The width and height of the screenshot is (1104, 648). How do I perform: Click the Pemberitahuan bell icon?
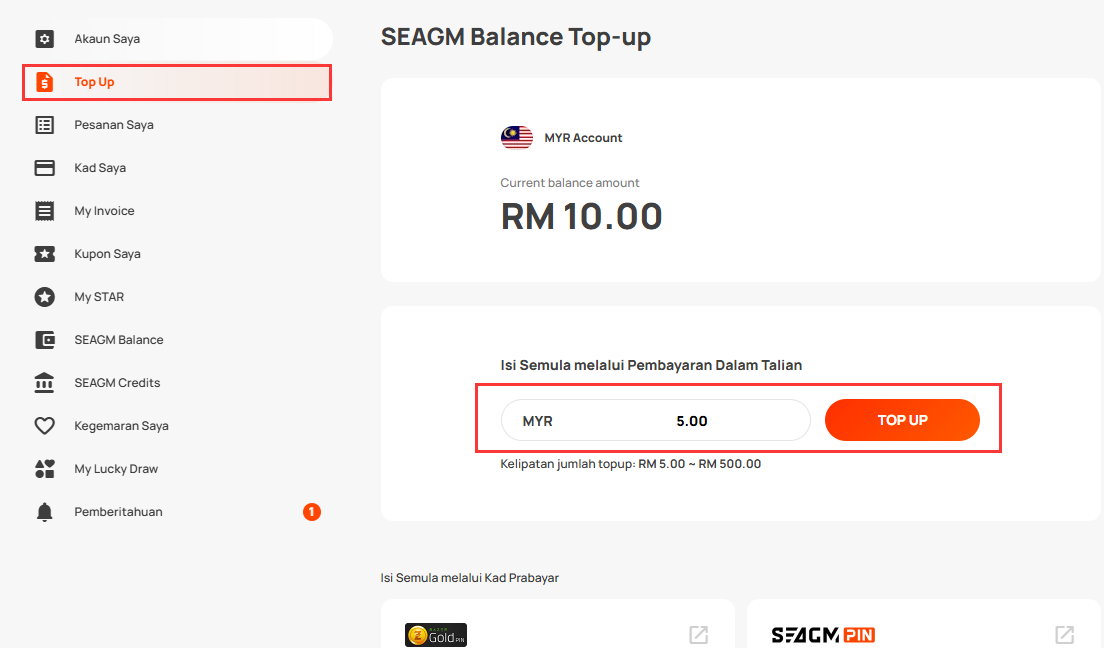tap(44, 511)
